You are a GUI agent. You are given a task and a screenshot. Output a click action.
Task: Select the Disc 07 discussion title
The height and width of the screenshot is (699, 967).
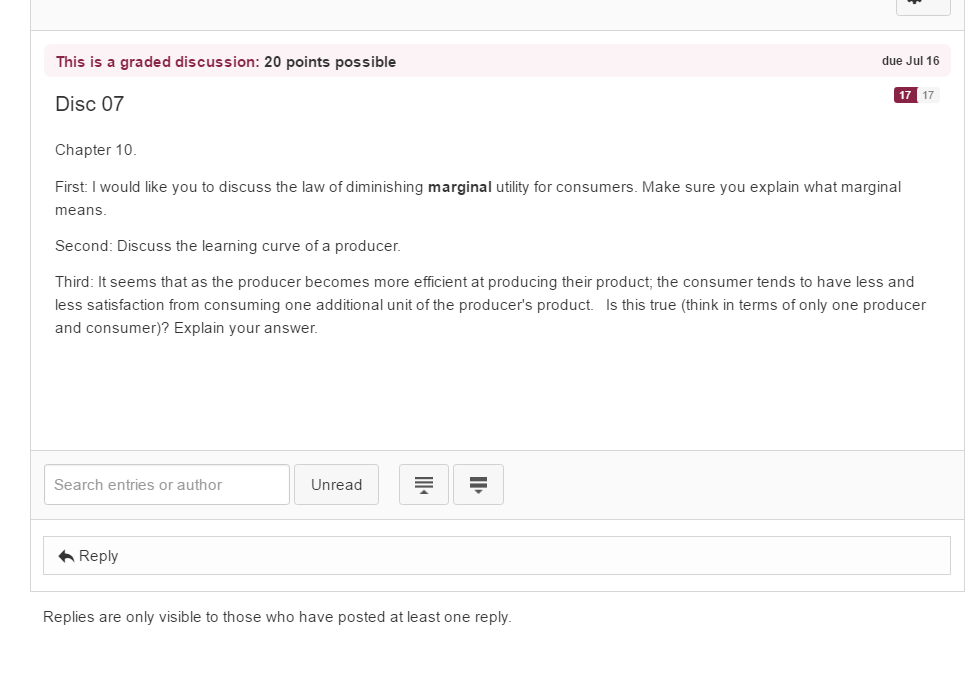tap(89, 104)
